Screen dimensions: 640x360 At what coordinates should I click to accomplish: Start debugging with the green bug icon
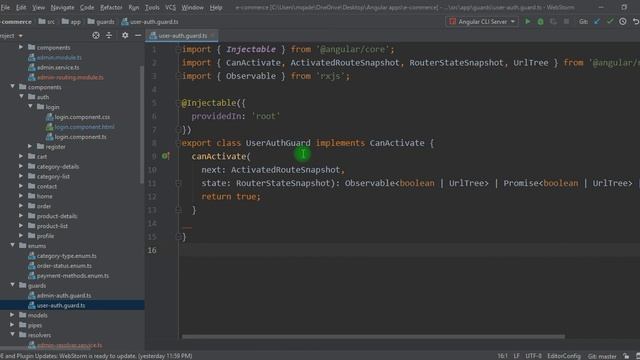pos(540,22)
